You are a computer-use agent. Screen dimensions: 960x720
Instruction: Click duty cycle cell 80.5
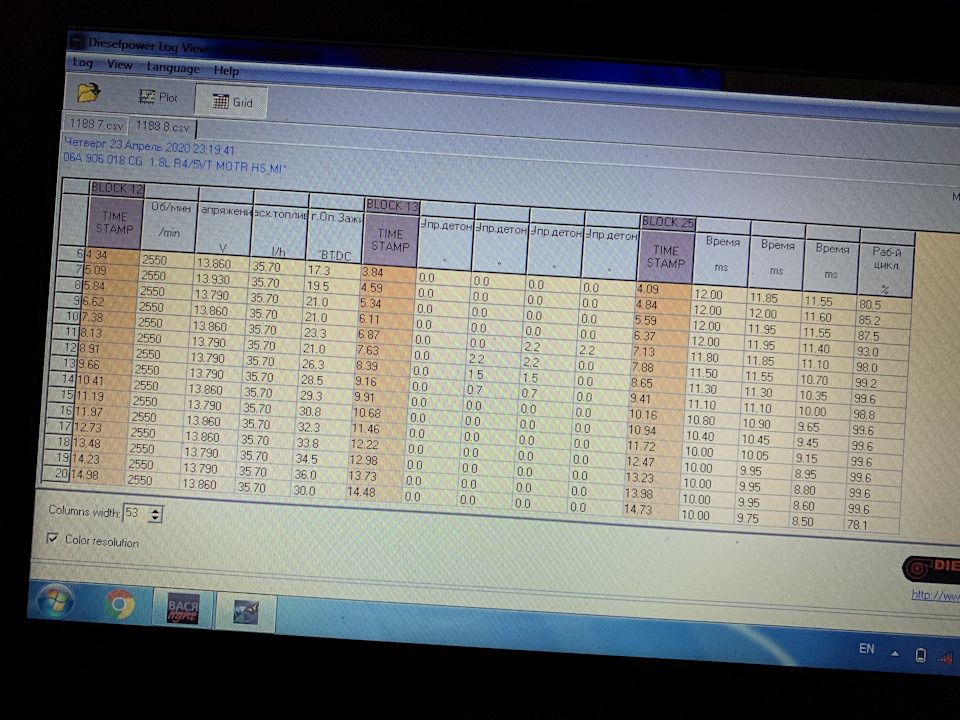click(883, 304)
